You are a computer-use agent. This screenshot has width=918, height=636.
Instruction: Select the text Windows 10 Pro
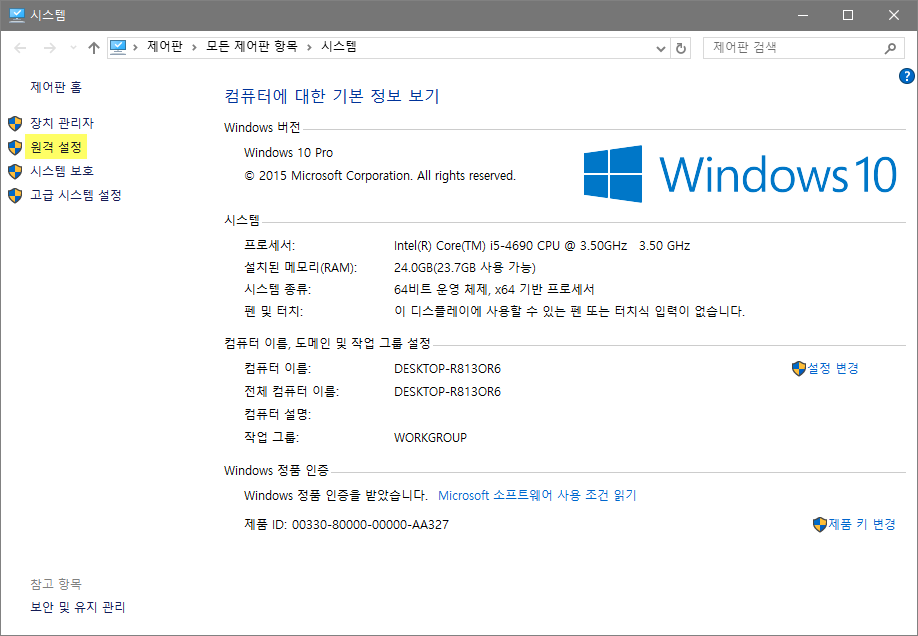(x=288, y=153)
